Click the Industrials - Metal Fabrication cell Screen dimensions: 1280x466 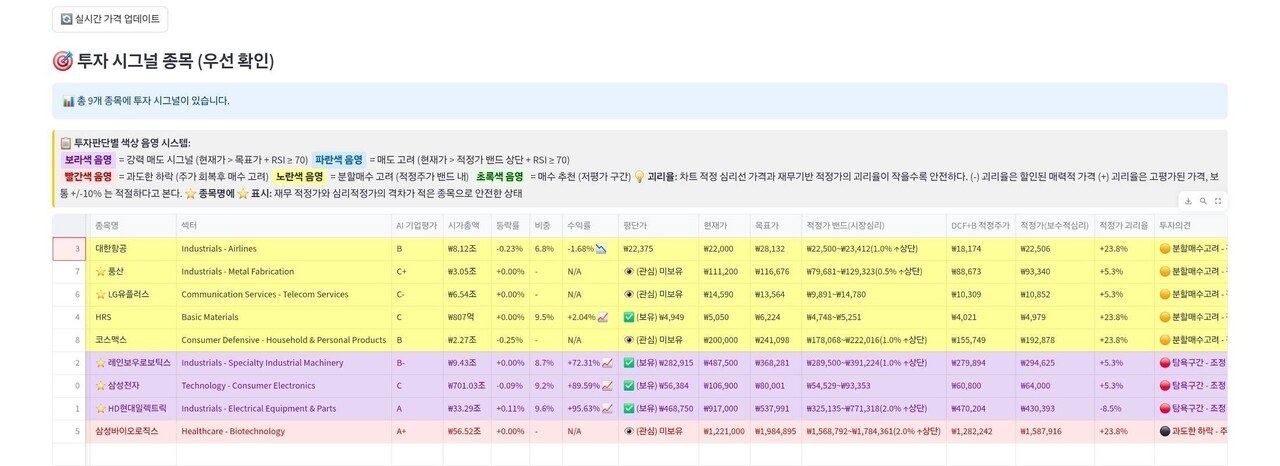283,271
